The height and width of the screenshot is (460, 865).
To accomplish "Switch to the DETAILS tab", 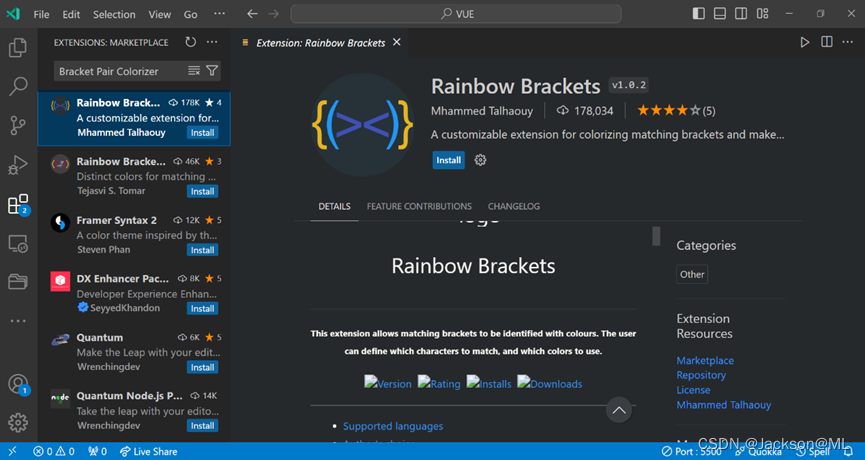I will tap(334, 206).
